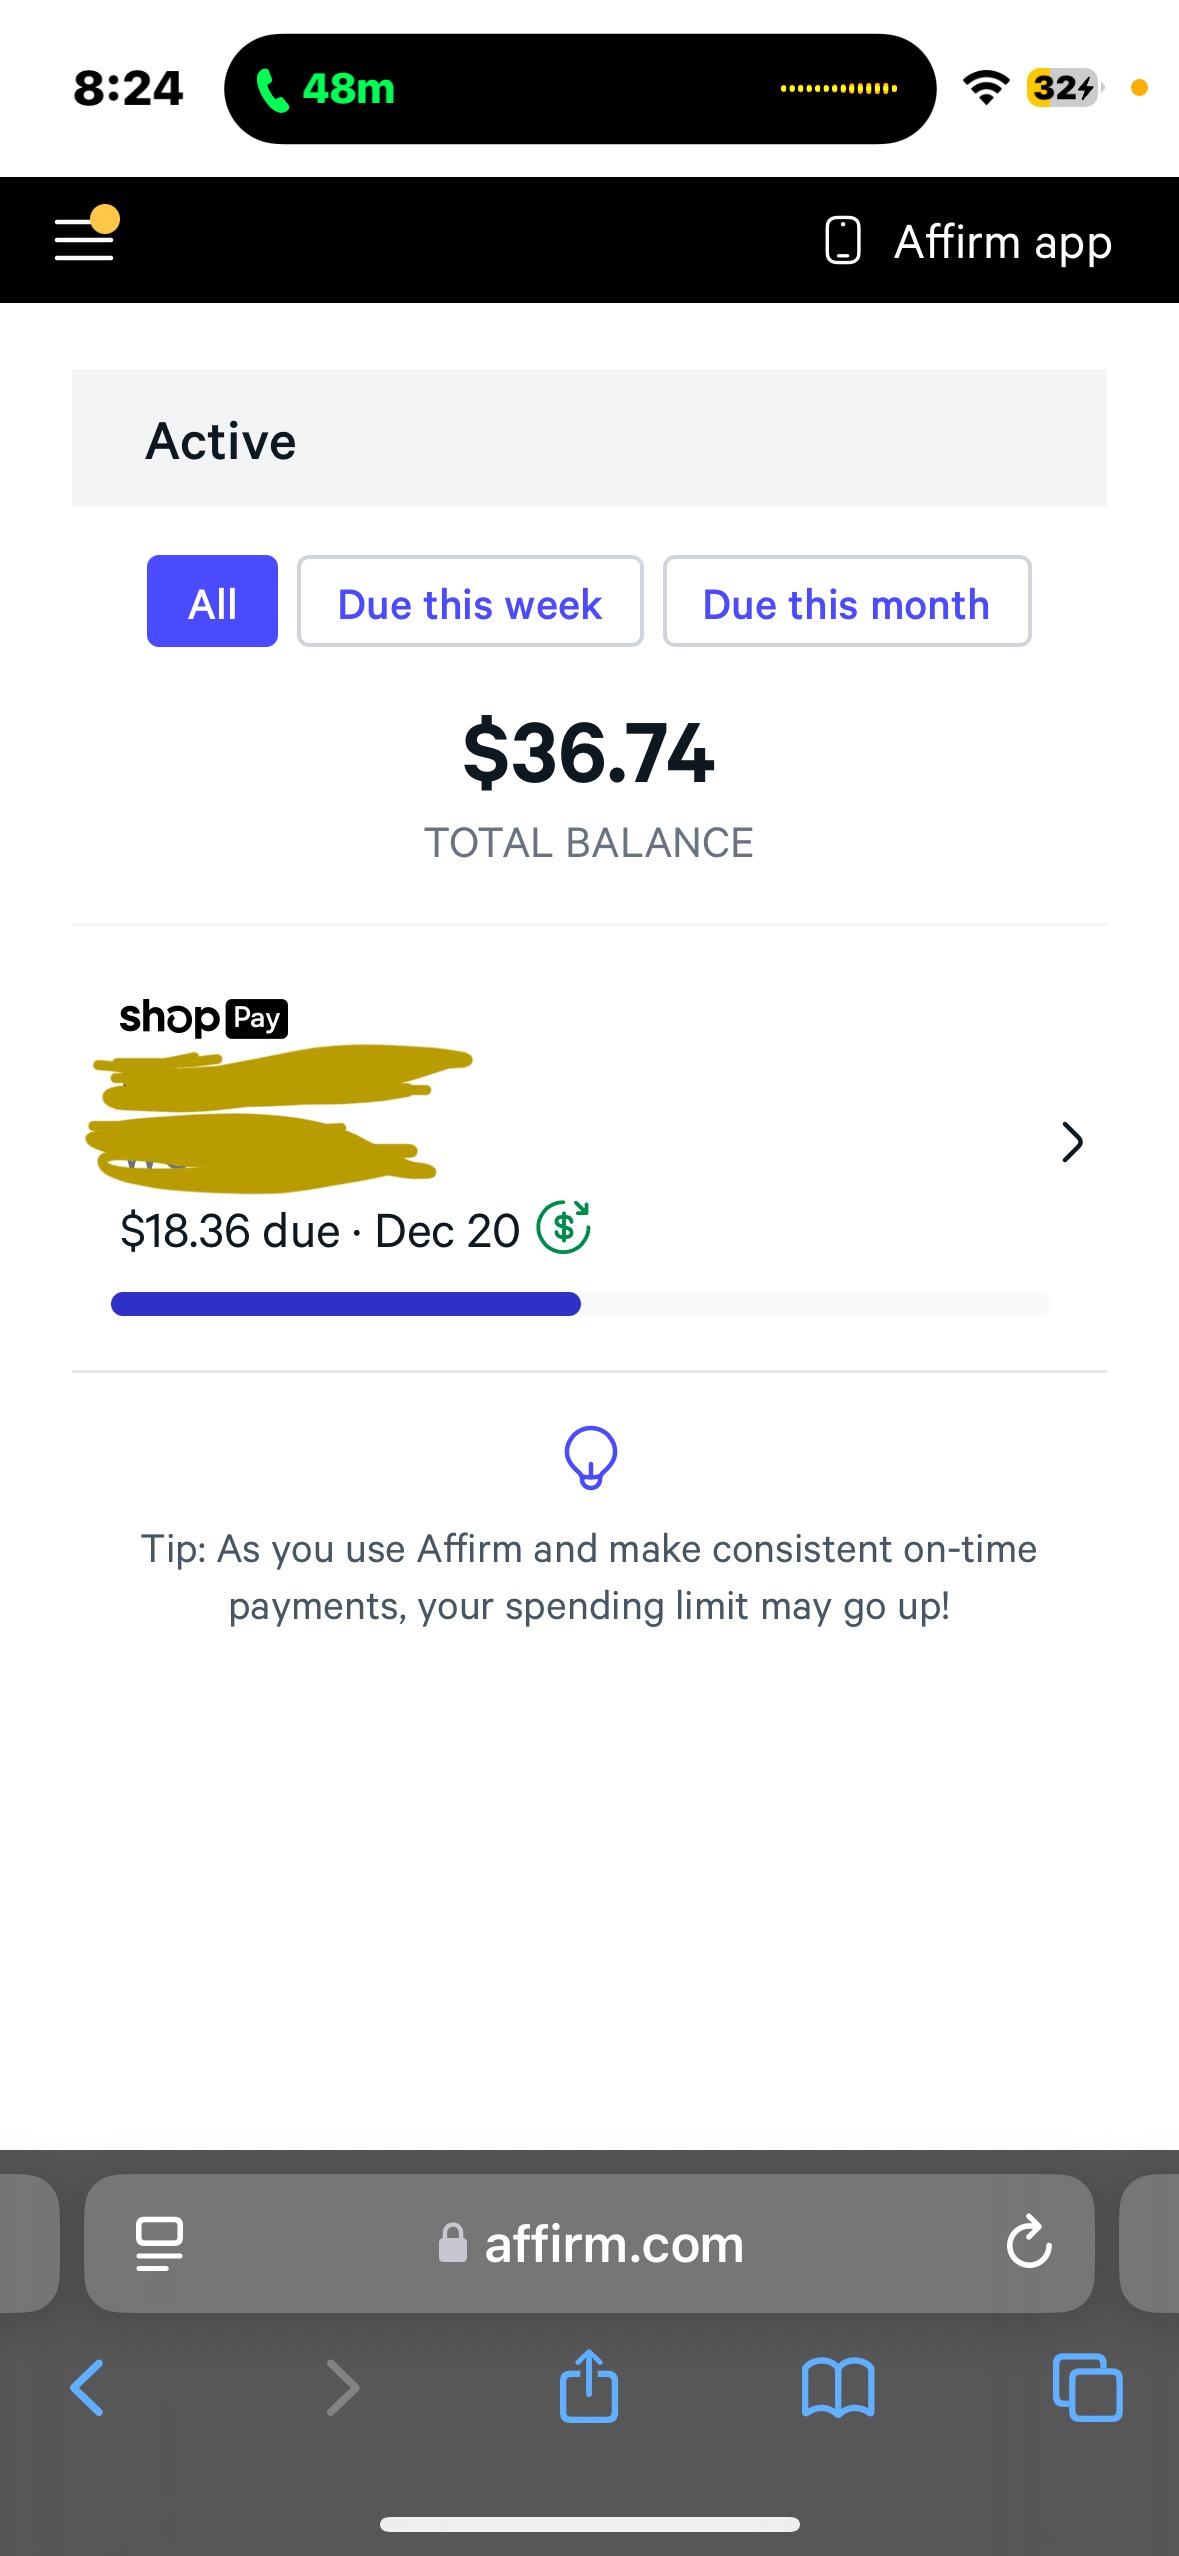Select the All filter
The image size is (1179, 2556).
coord(212,602)
